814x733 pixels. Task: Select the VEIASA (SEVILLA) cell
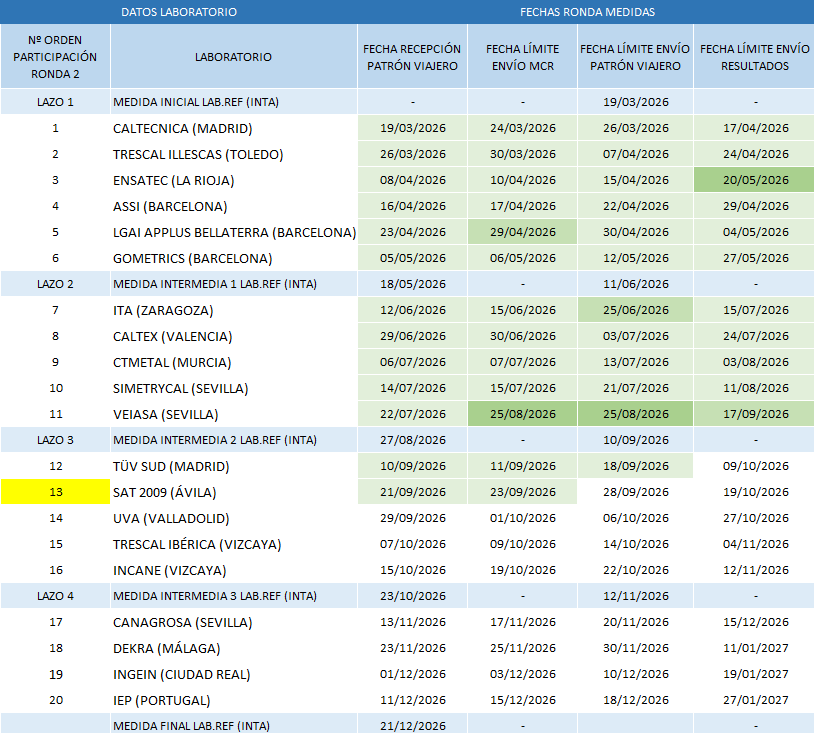pos(234,414)
